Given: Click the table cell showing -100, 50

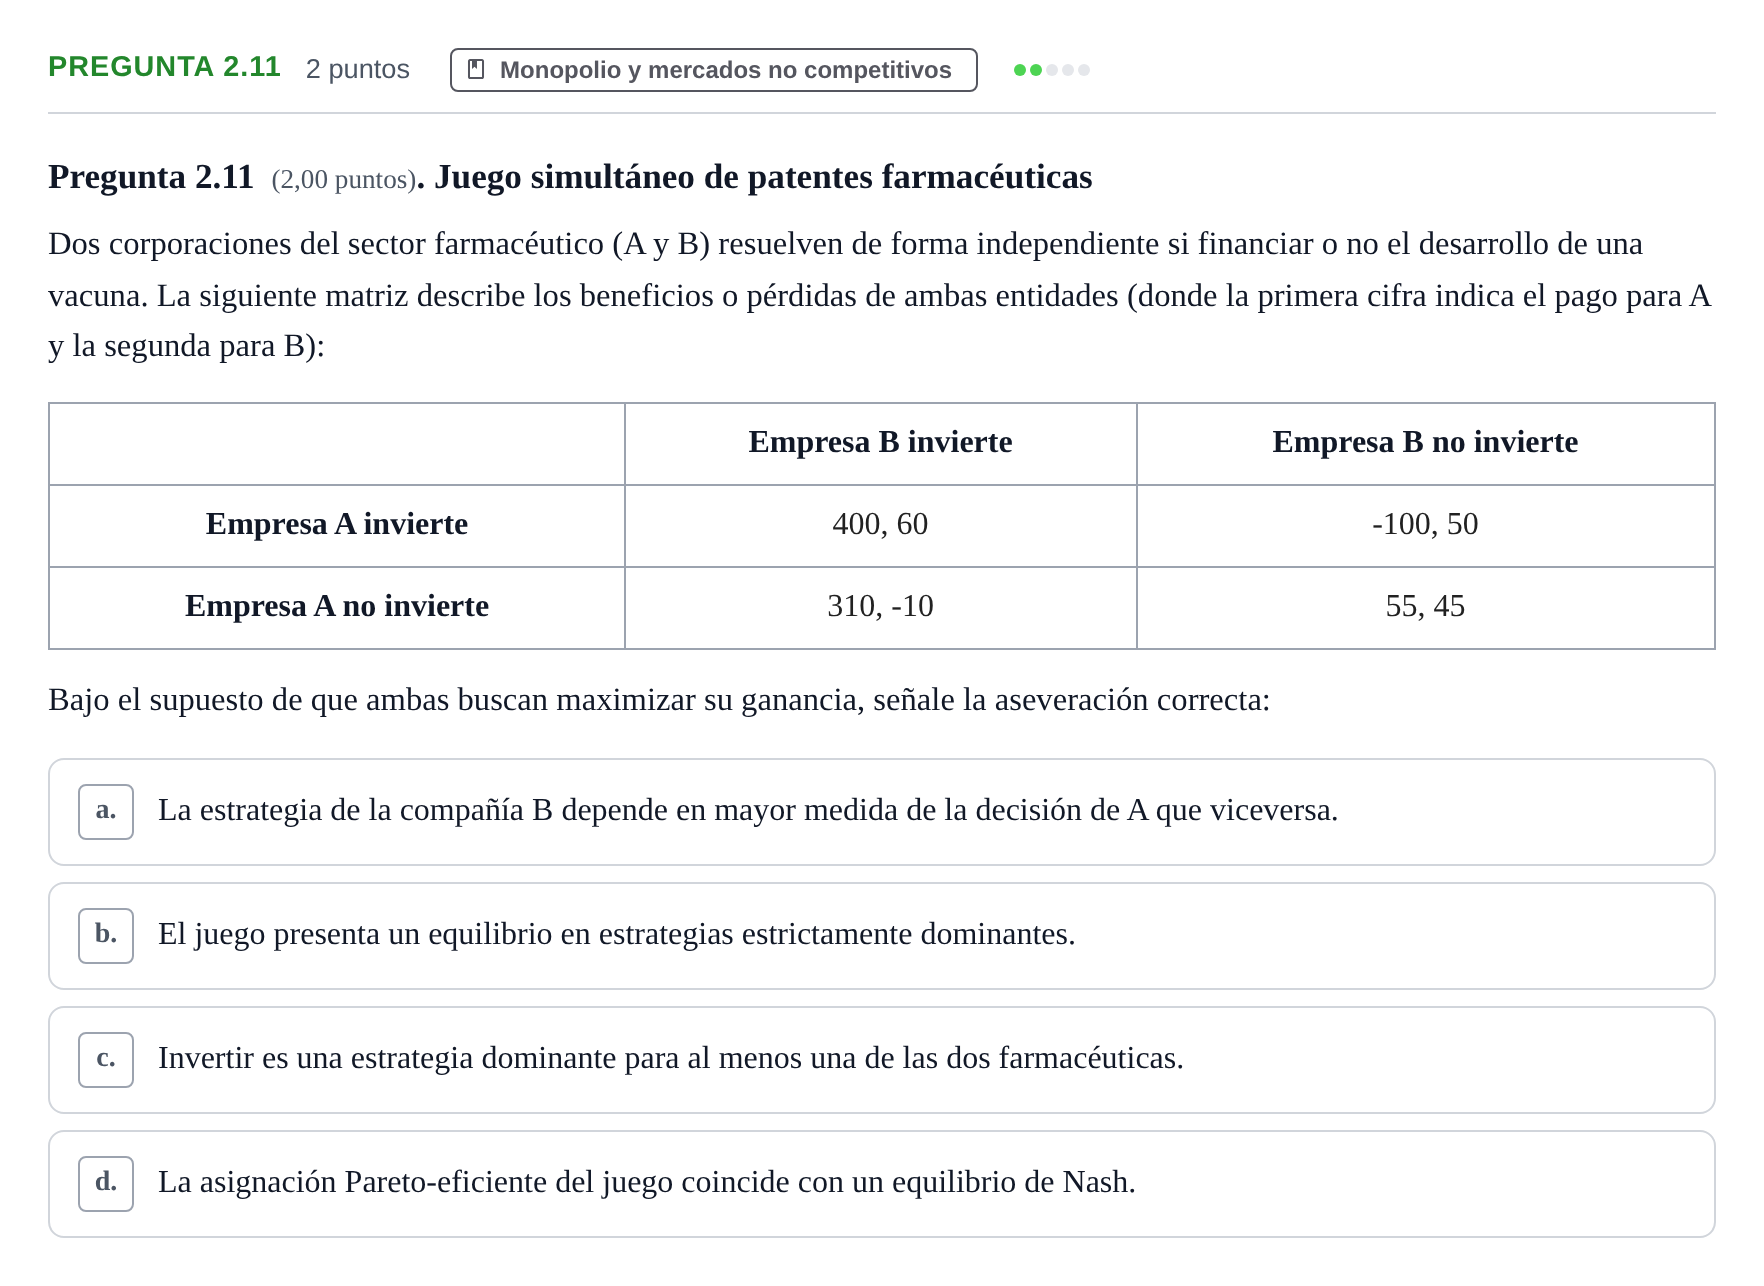Looking at the screenshot, I should tap(1425, 526).
